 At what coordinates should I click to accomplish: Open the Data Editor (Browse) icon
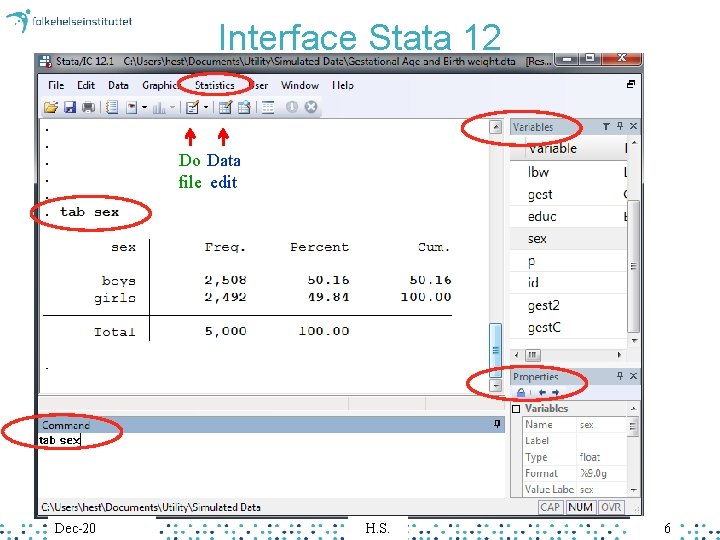click(244, 107)
